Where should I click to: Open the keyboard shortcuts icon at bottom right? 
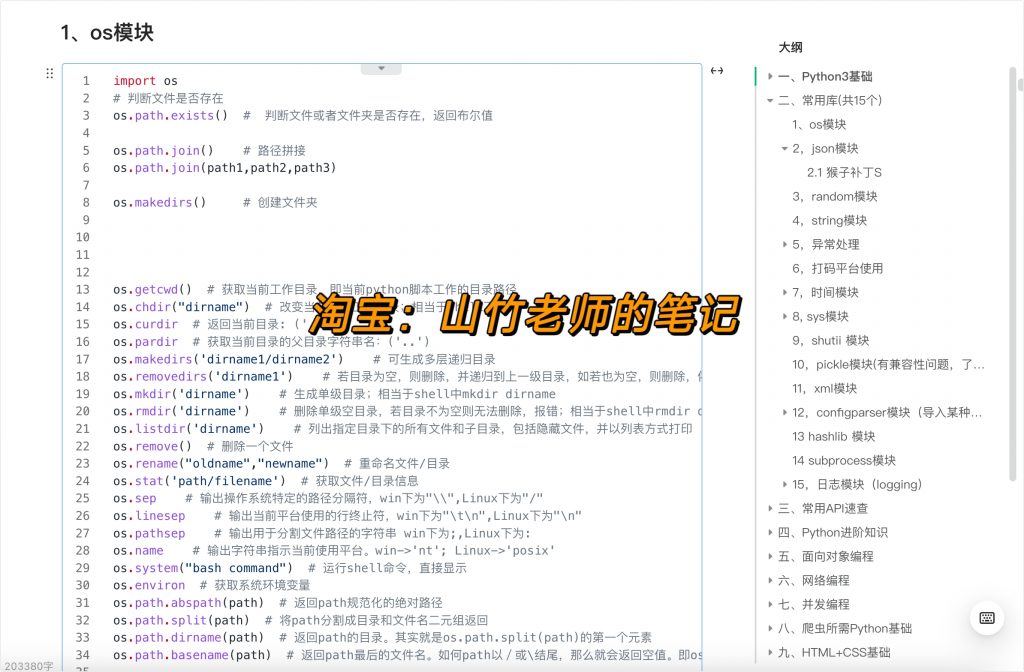[x=987, y=619]
